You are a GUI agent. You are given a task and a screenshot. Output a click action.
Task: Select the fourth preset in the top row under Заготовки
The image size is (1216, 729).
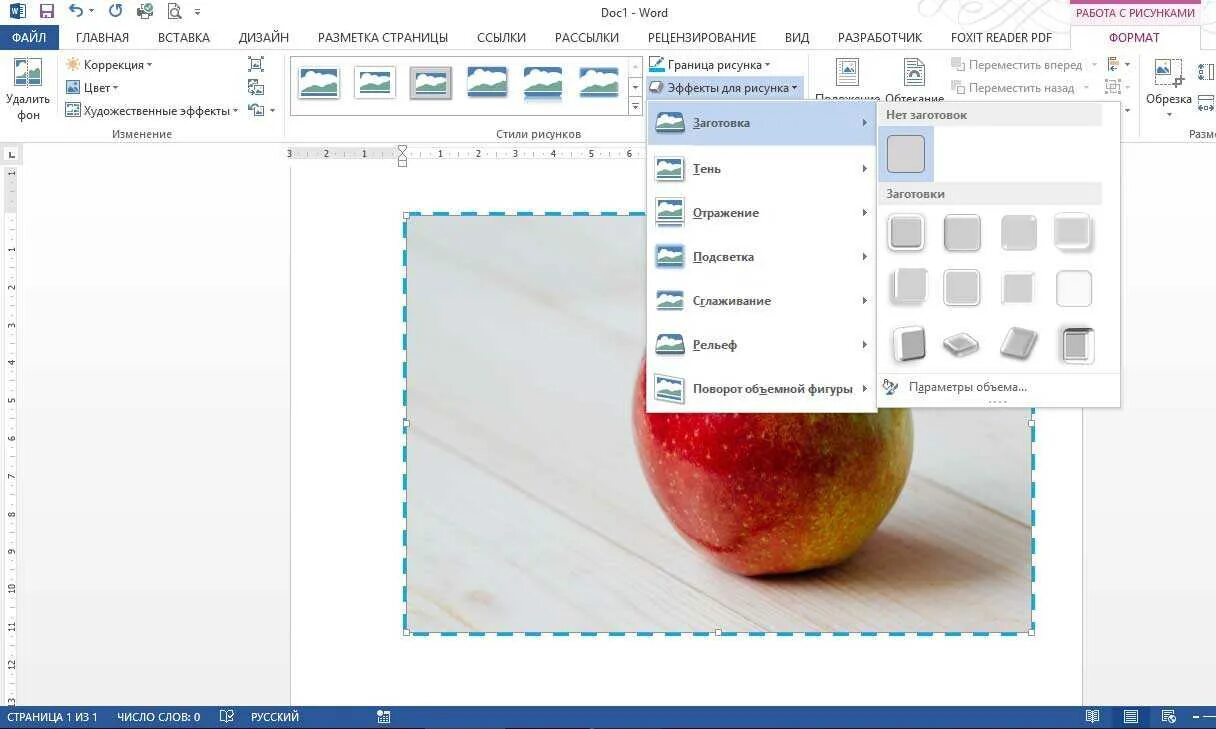click(1074, 233)
